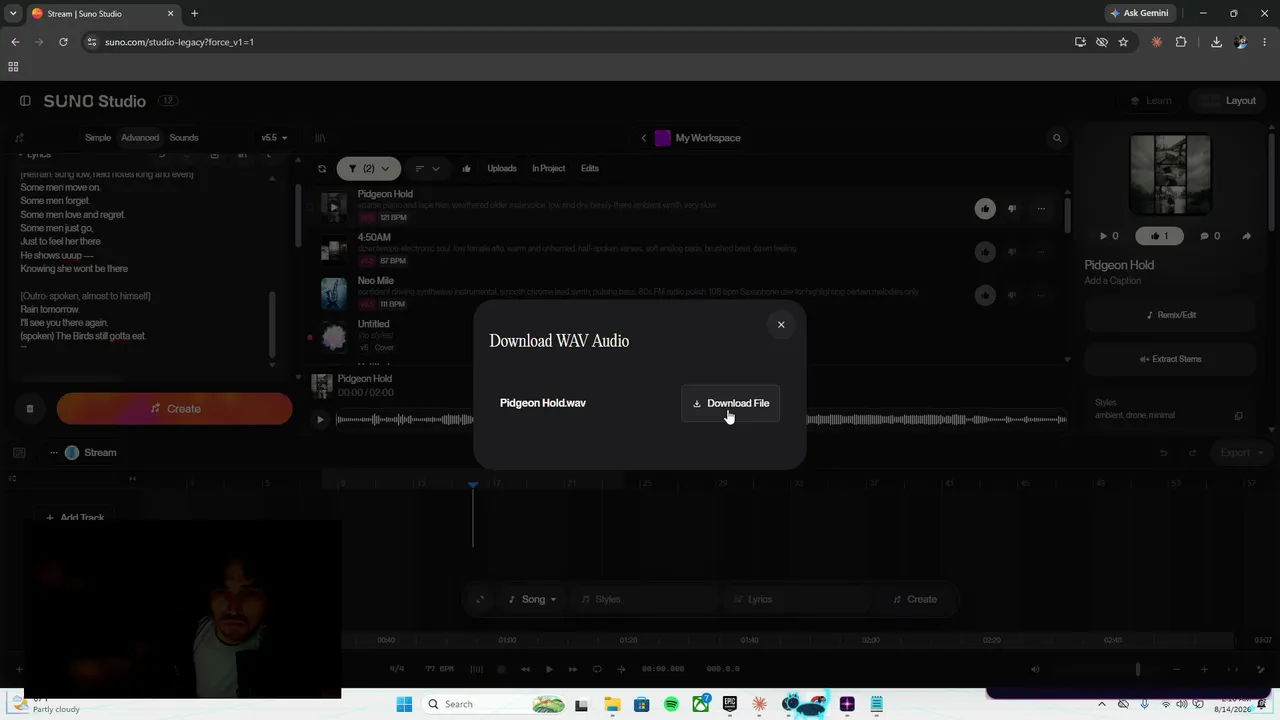Click Create in the bottom prompt bar
The width and height of the screenshot is (1280, 720).
coord(916,600)
